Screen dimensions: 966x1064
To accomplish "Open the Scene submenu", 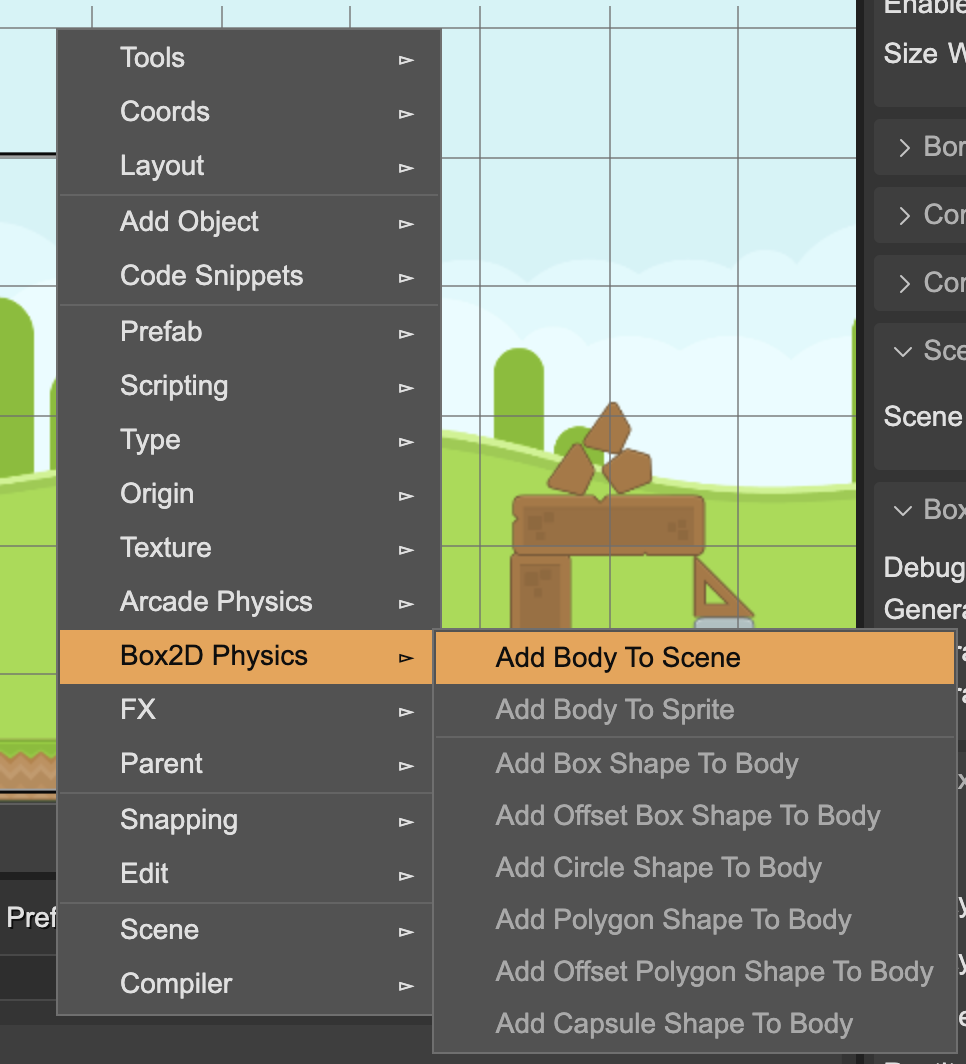I will point(246,930).
